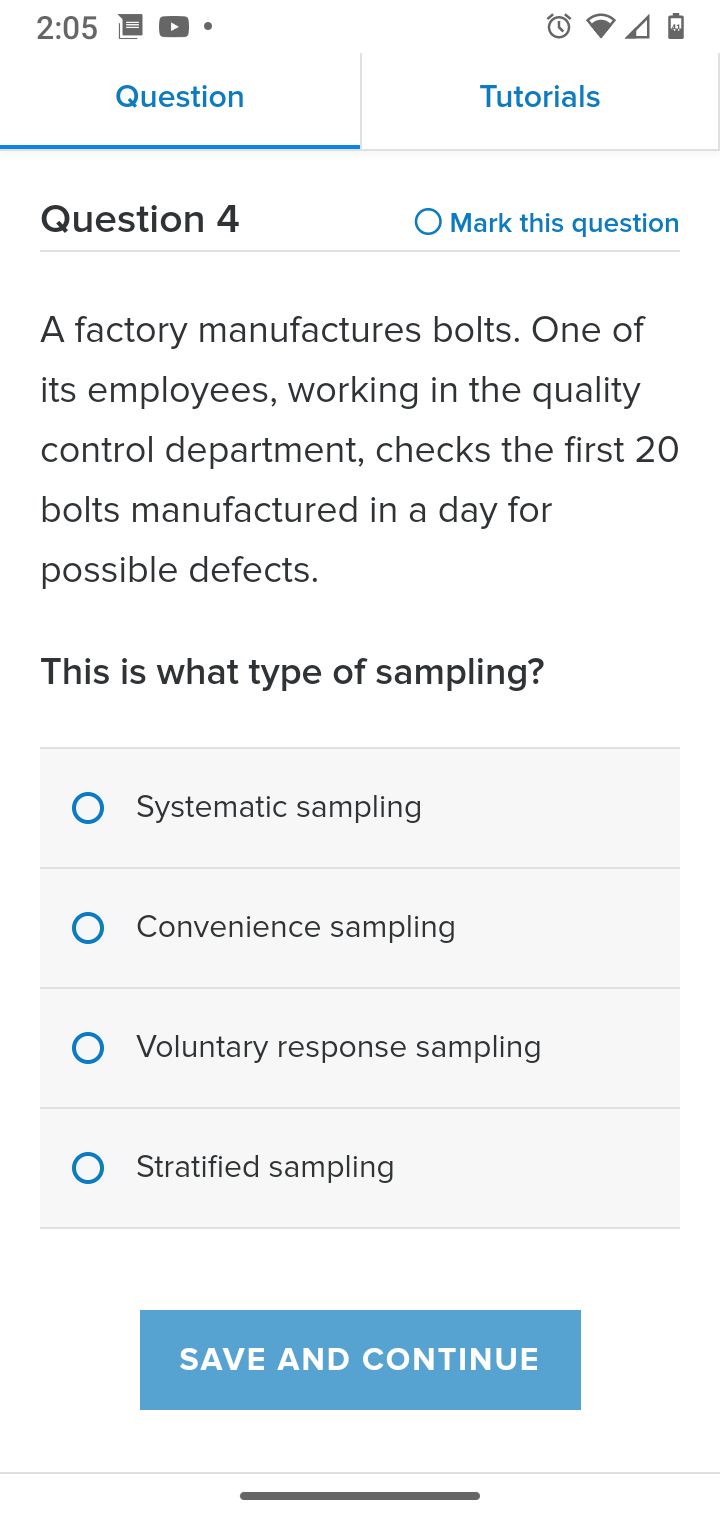720x1520 pixels.
Task: Tap the Wi-Fi signal status icon
Action: (x=600, y=27)
